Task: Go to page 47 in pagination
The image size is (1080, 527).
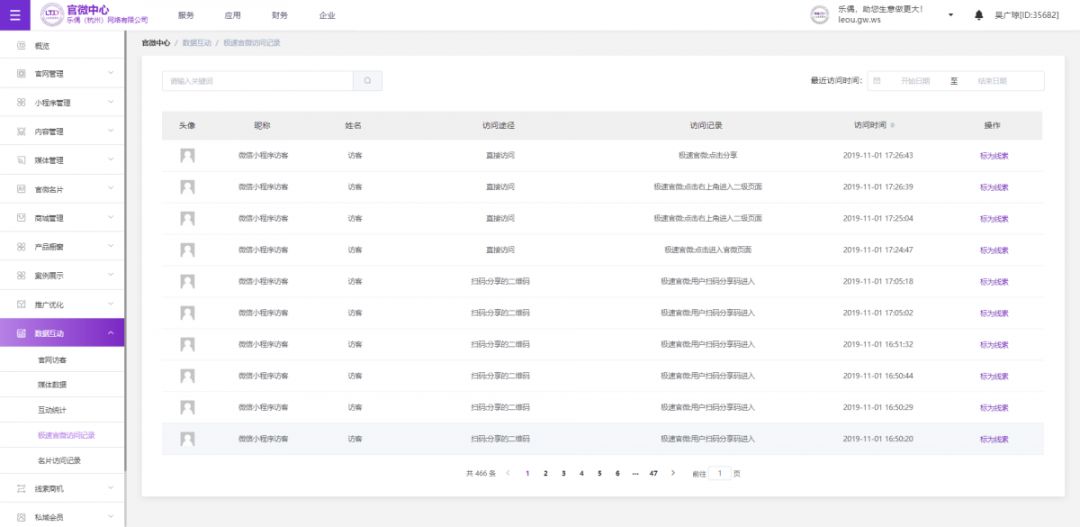Action: 653,473
